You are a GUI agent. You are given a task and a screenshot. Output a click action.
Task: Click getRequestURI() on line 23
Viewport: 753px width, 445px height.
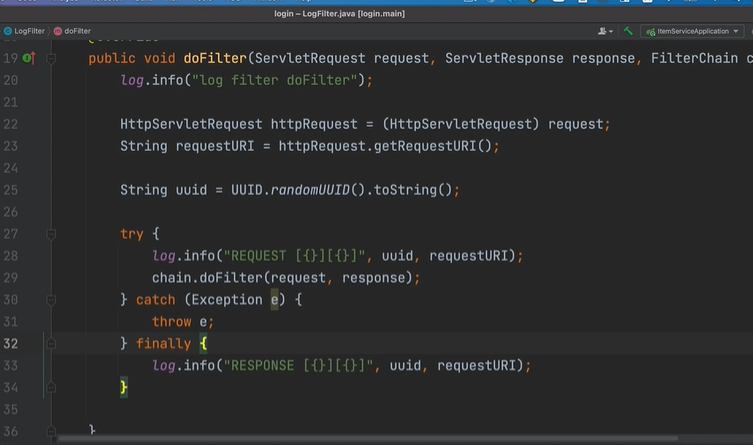coord(433,146)
